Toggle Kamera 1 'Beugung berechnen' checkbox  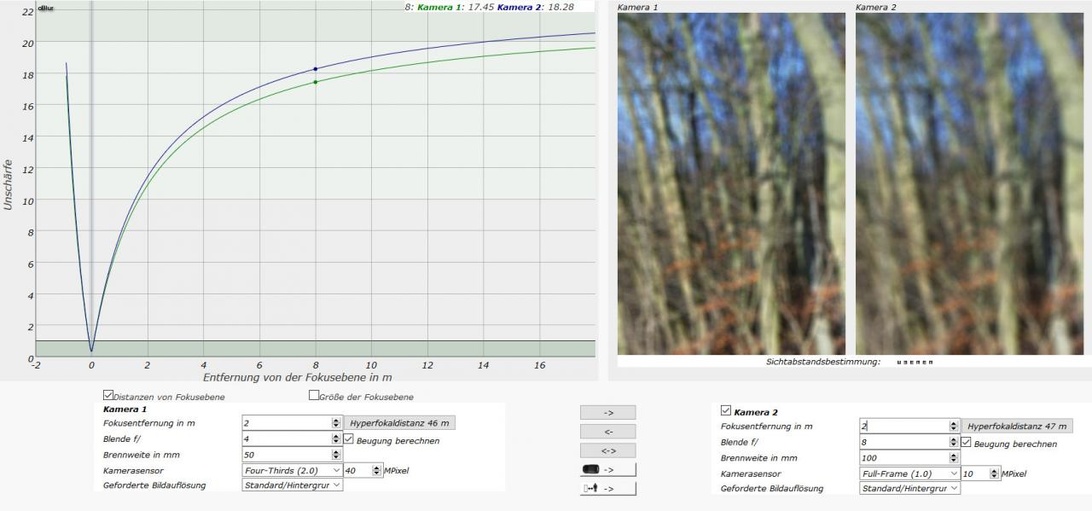349,440
